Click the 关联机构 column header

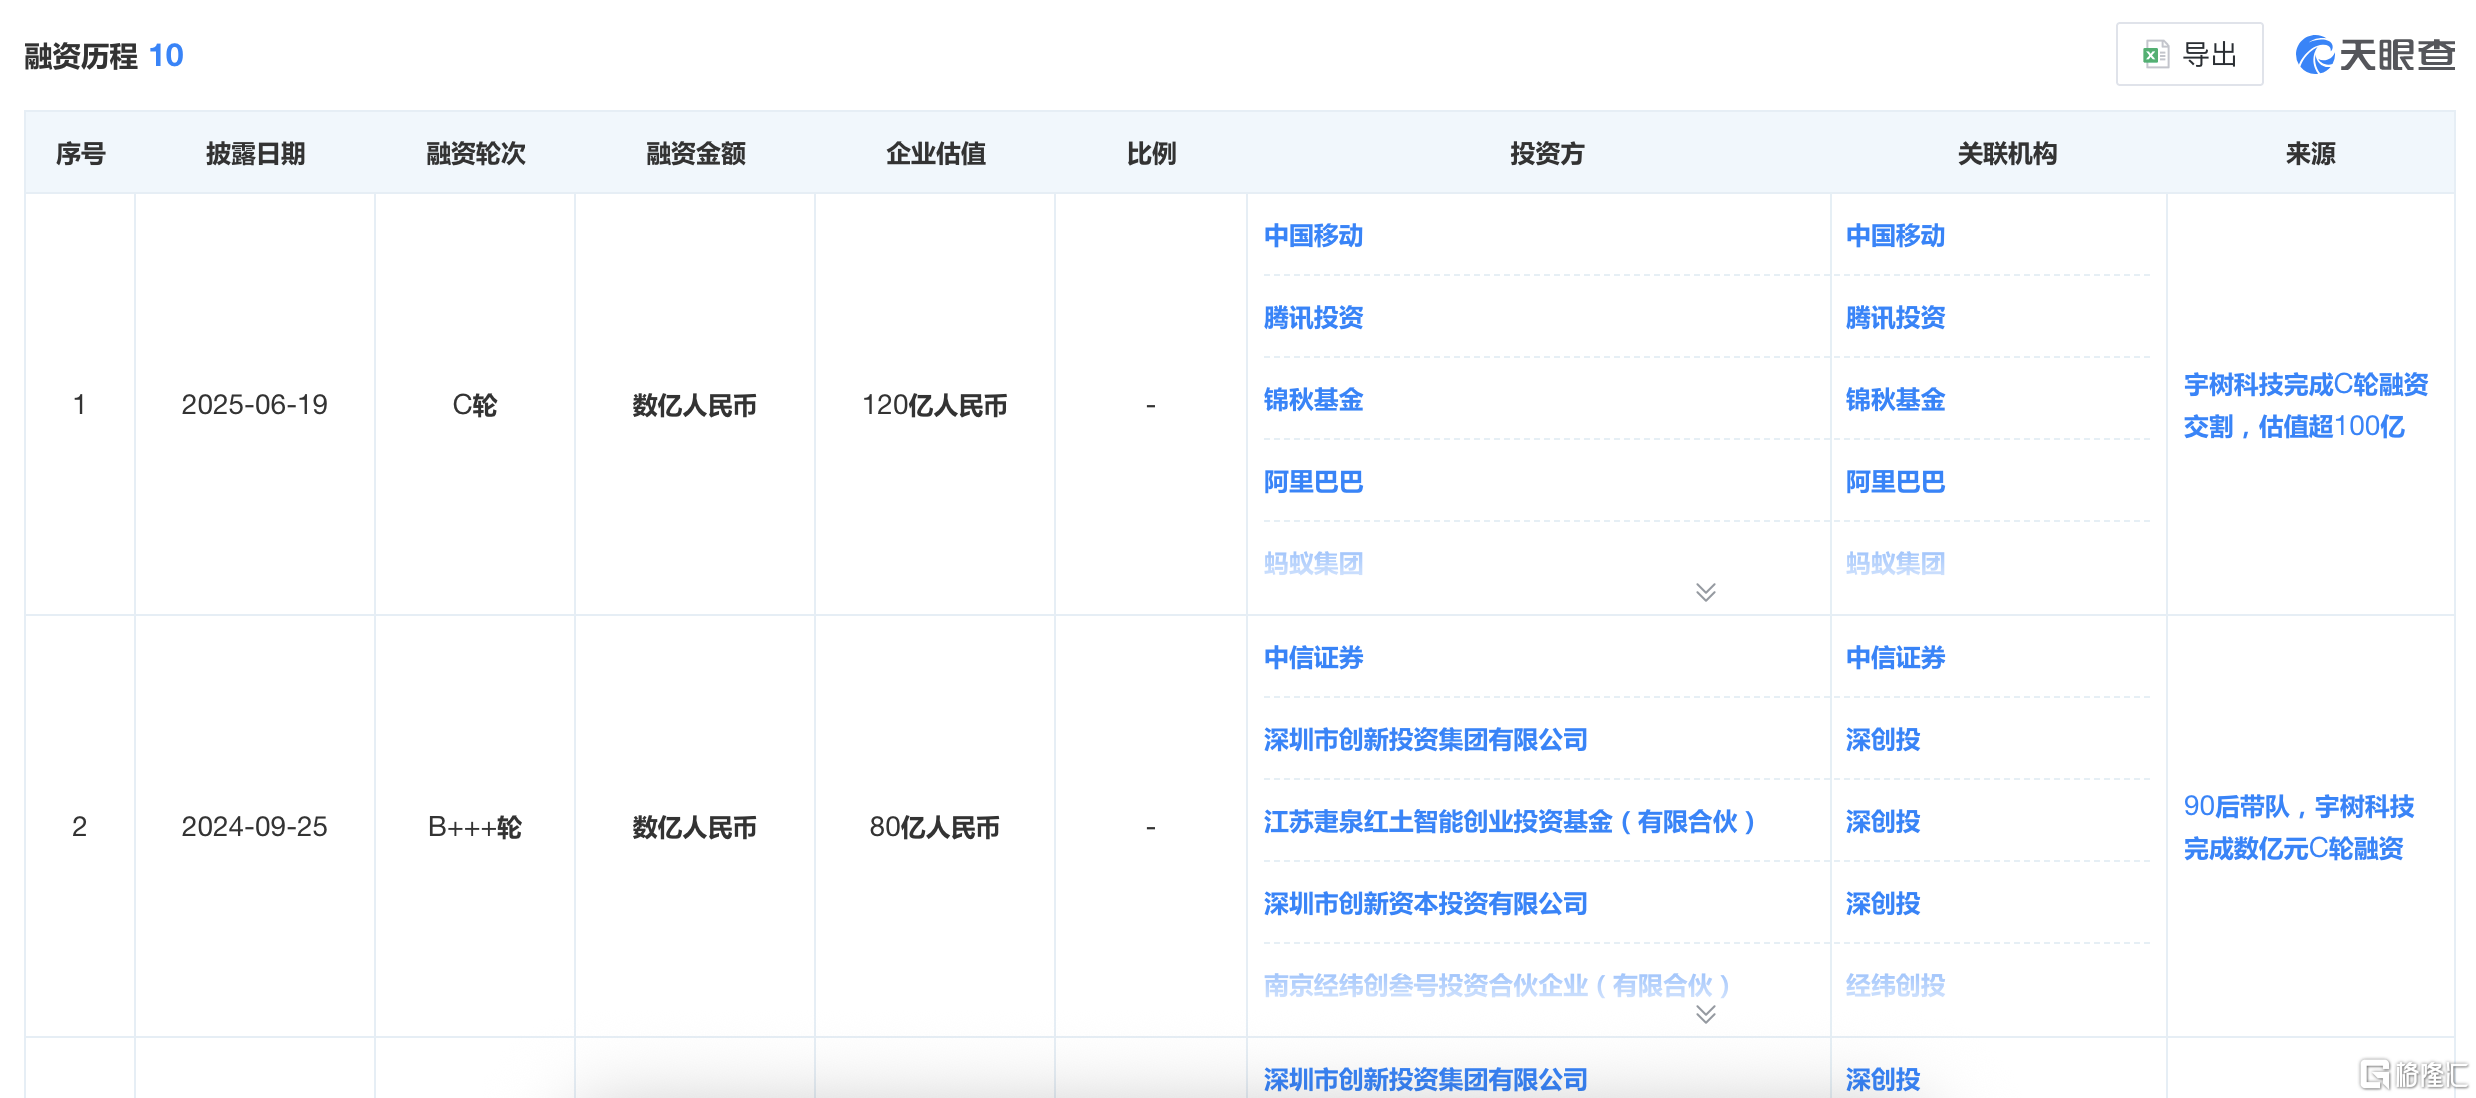point(2007,154)
